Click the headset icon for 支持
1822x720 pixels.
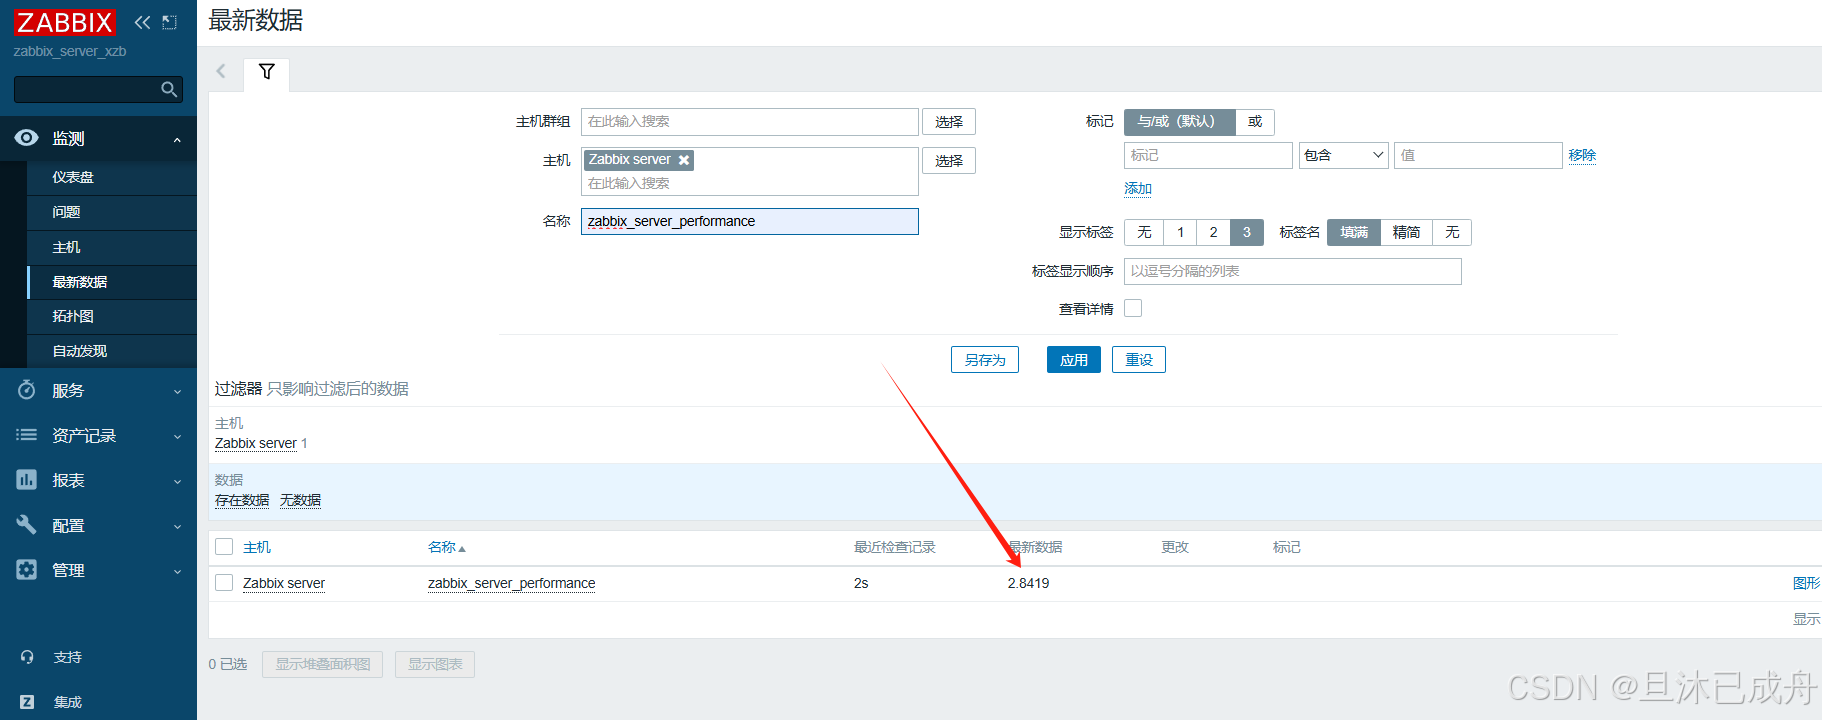point(27,657)
